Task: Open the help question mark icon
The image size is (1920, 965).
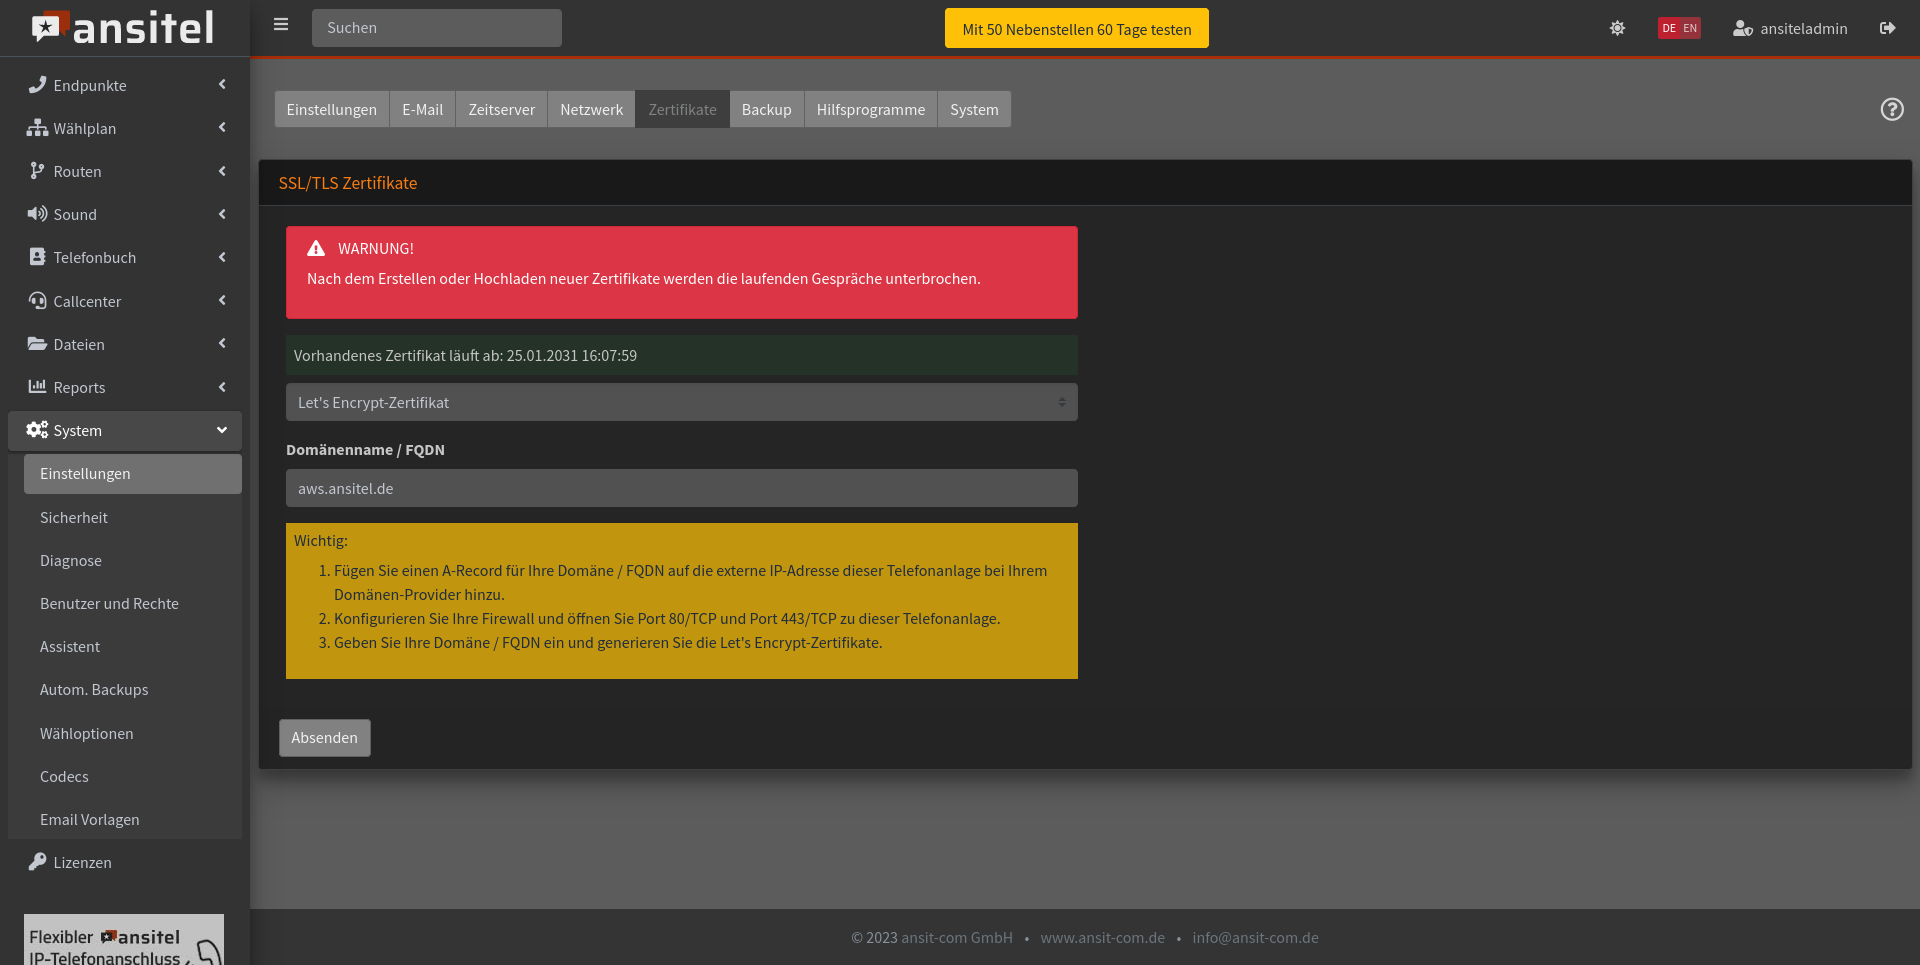Action: [x=1891, y=109]
